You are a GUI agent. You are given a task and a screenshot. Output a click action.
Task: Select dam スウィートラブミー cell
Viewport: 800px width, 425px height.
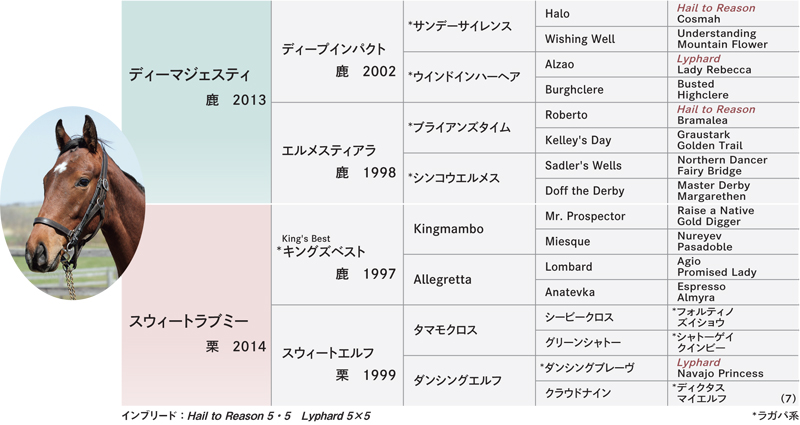(x=196, y=305)
